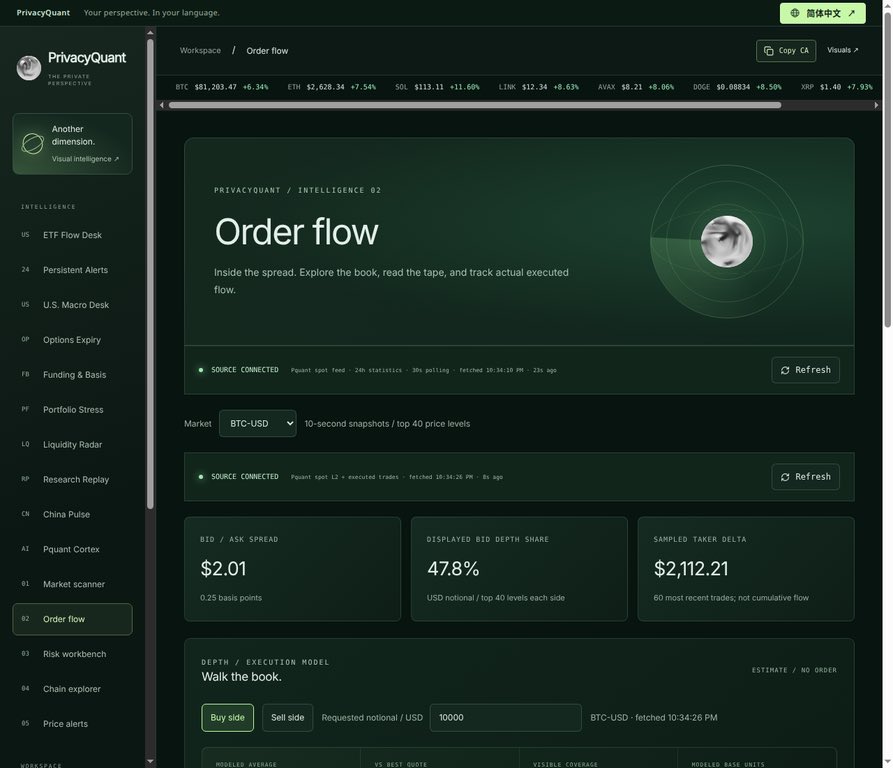Open ETF Flow Desk

[x=72, y=235]
